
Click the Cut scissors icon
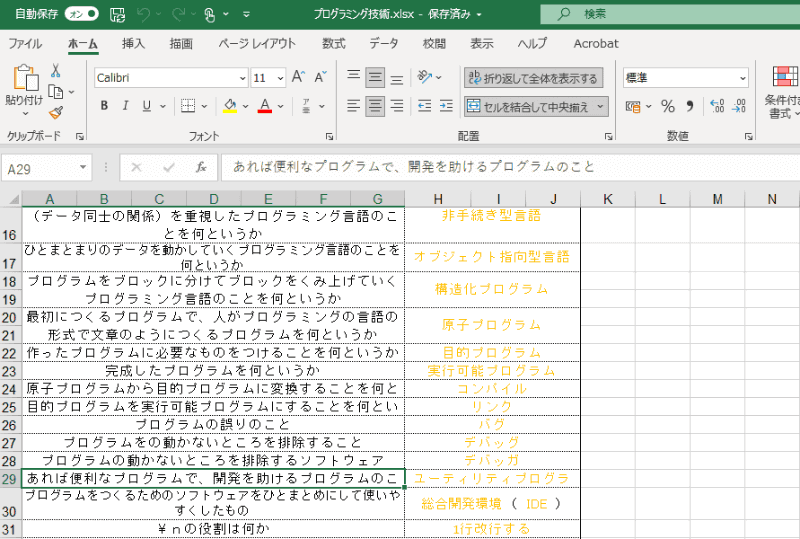pyautogui.click(x=55, y=70)
